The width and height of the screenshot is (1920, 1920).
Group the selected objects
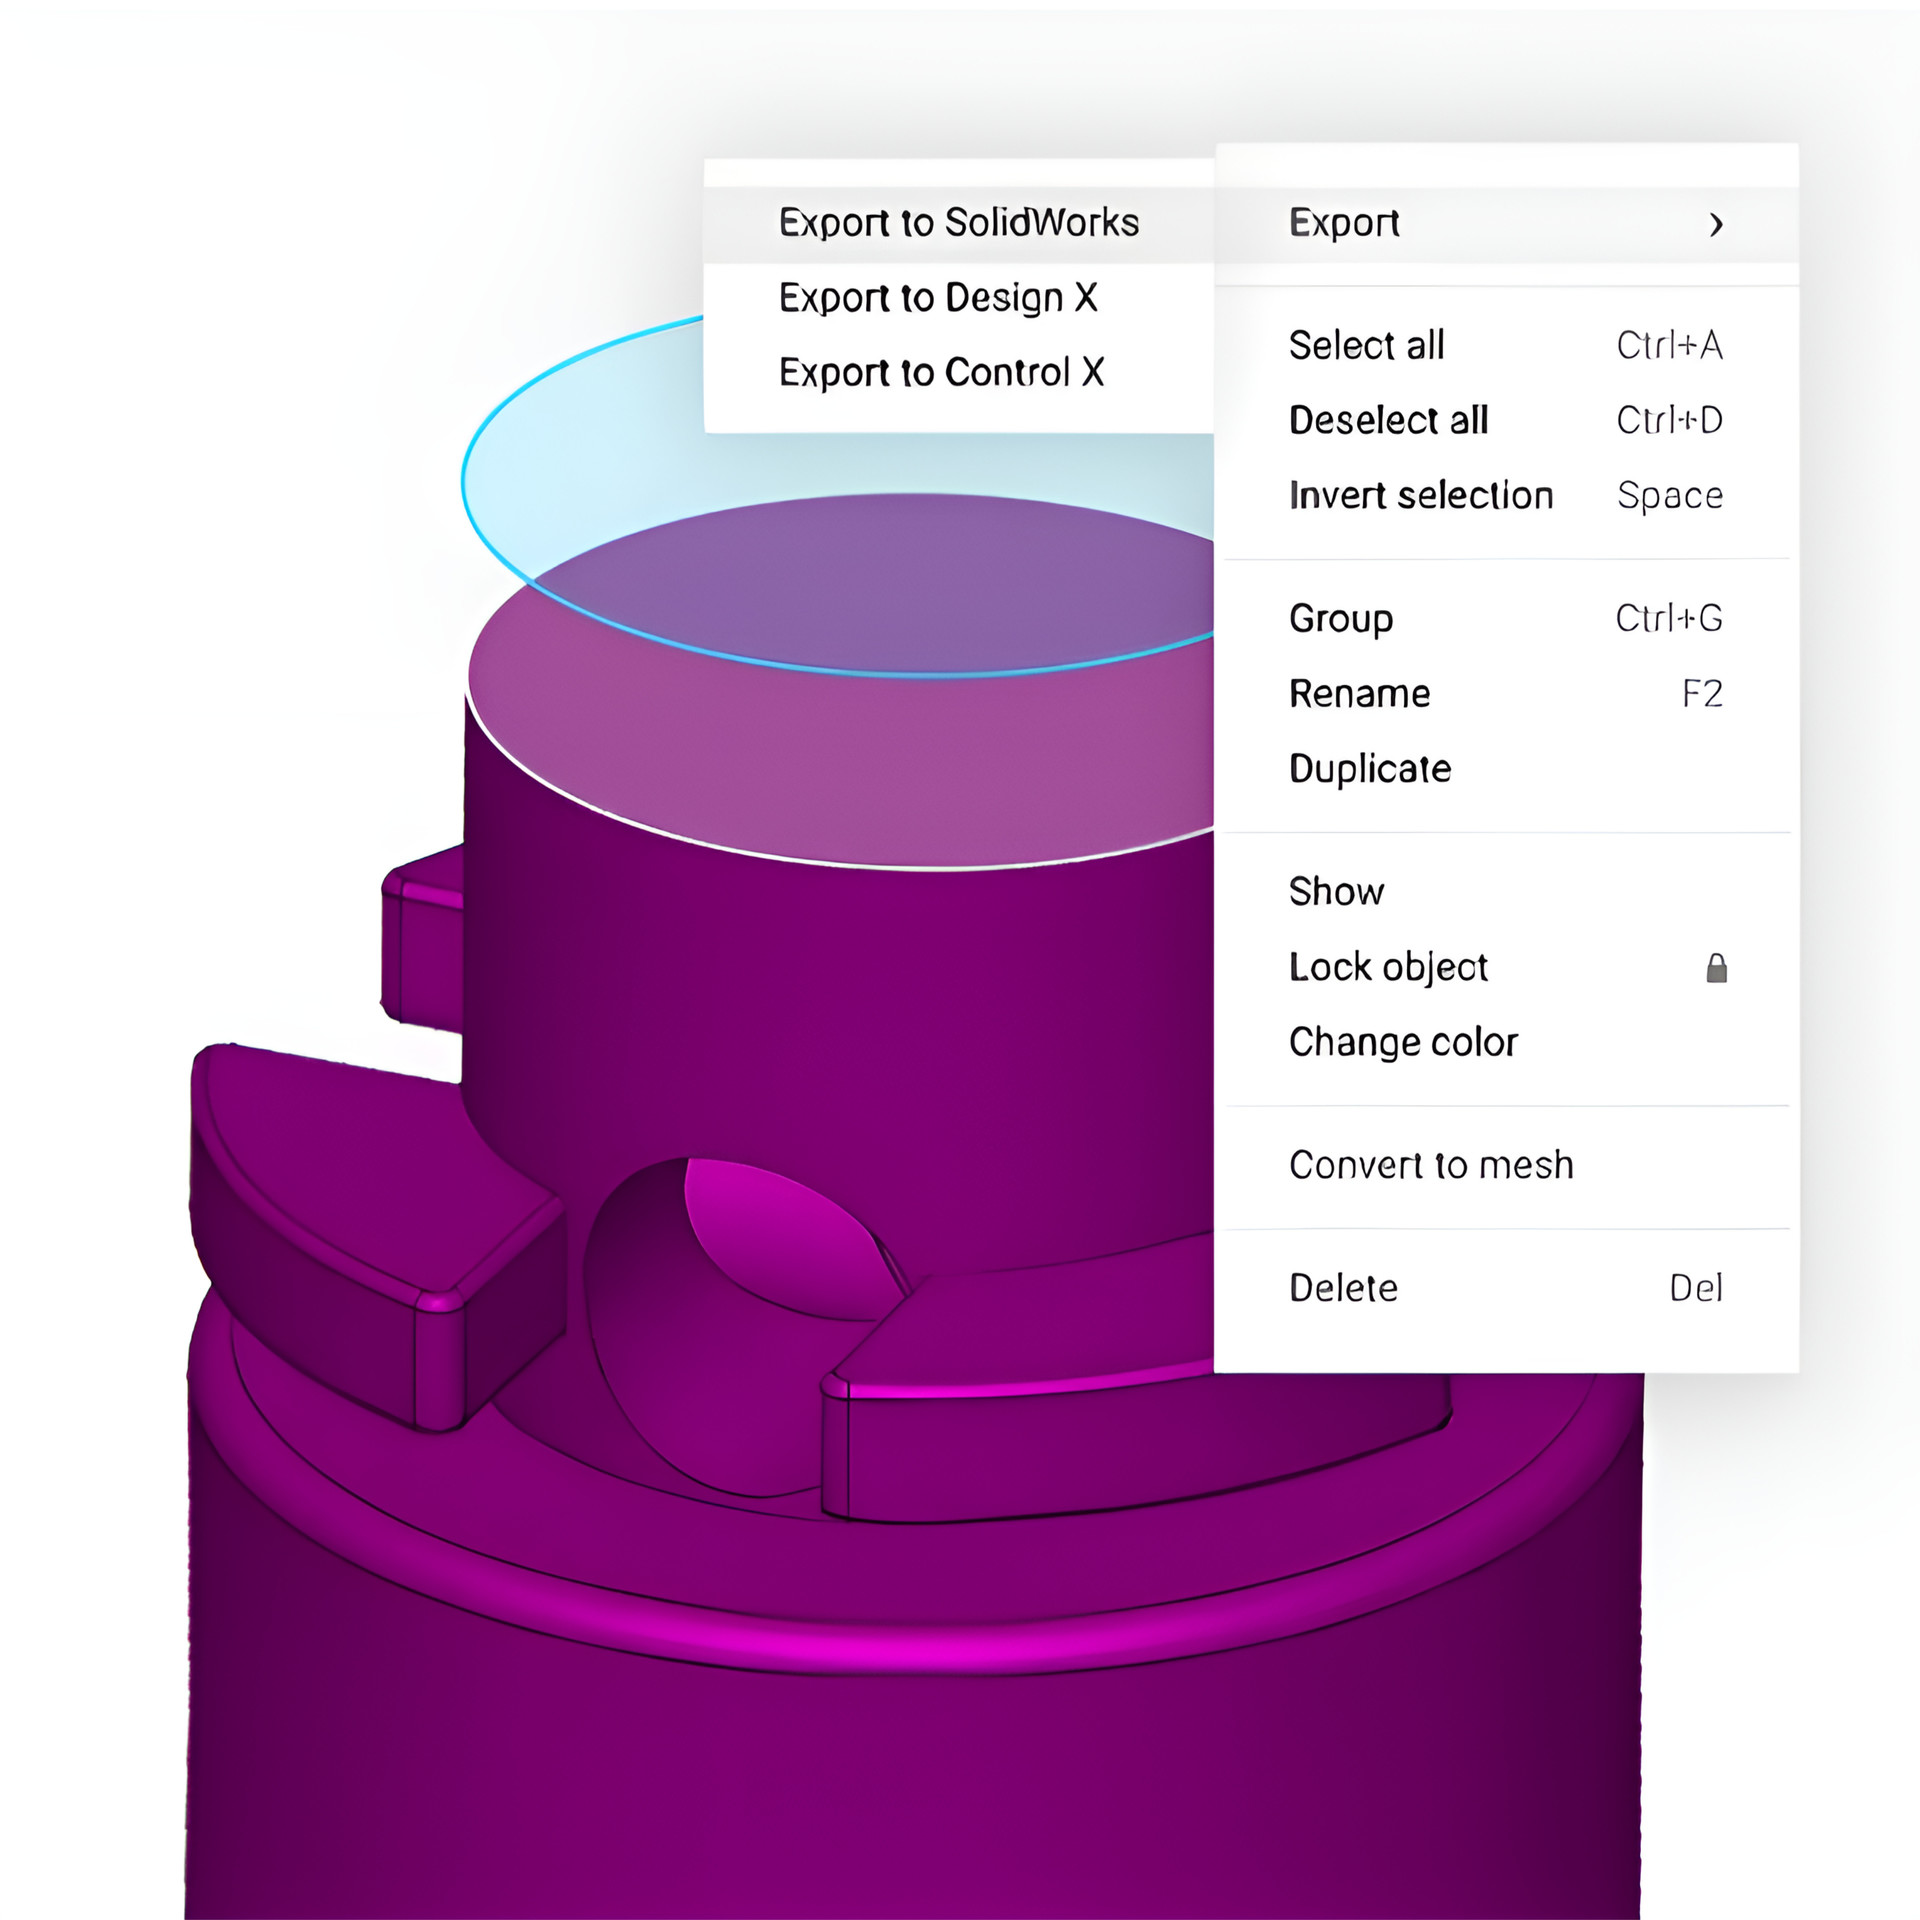point(1340,619)
